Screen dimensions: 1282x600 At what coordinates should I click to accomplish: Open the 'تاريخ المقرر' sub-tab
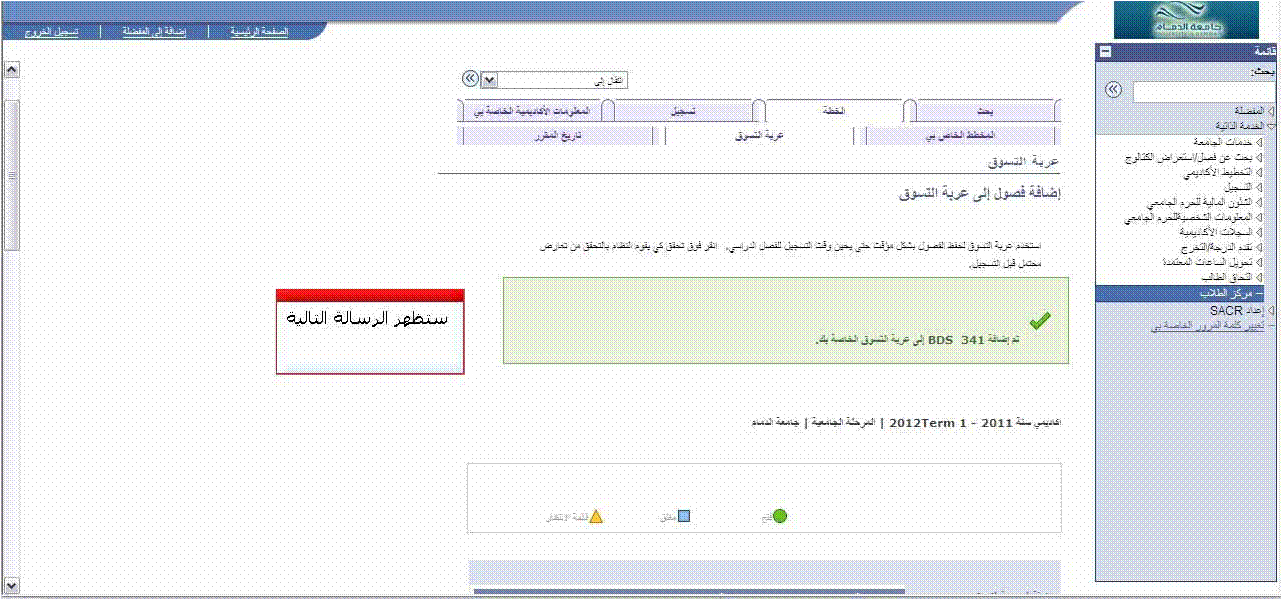coord(558,134)
